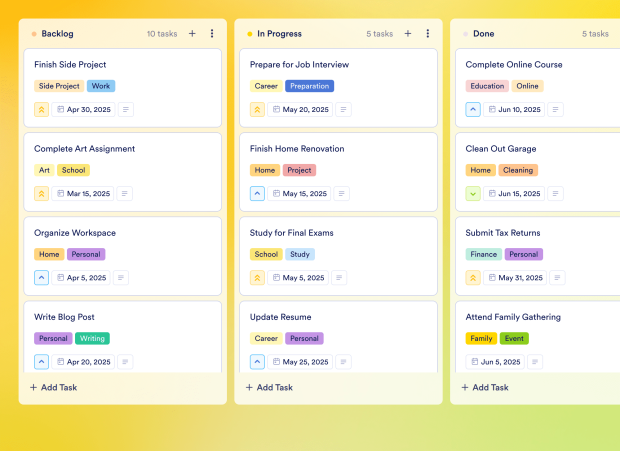
Task: Open Apr 20, 2025 due date picker
Action: pyautogui.click(x=83, y=362)
